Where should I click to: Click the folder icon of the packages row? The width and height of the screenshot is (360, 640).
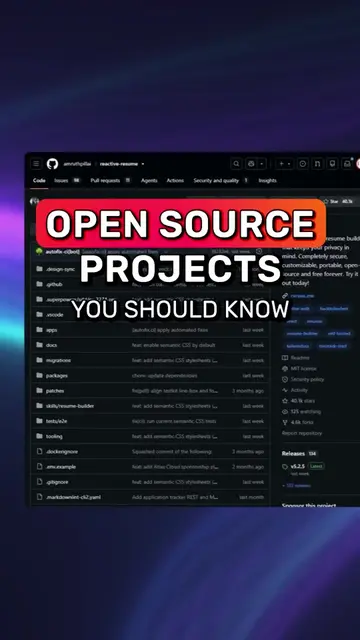click(x=39, y=375)
